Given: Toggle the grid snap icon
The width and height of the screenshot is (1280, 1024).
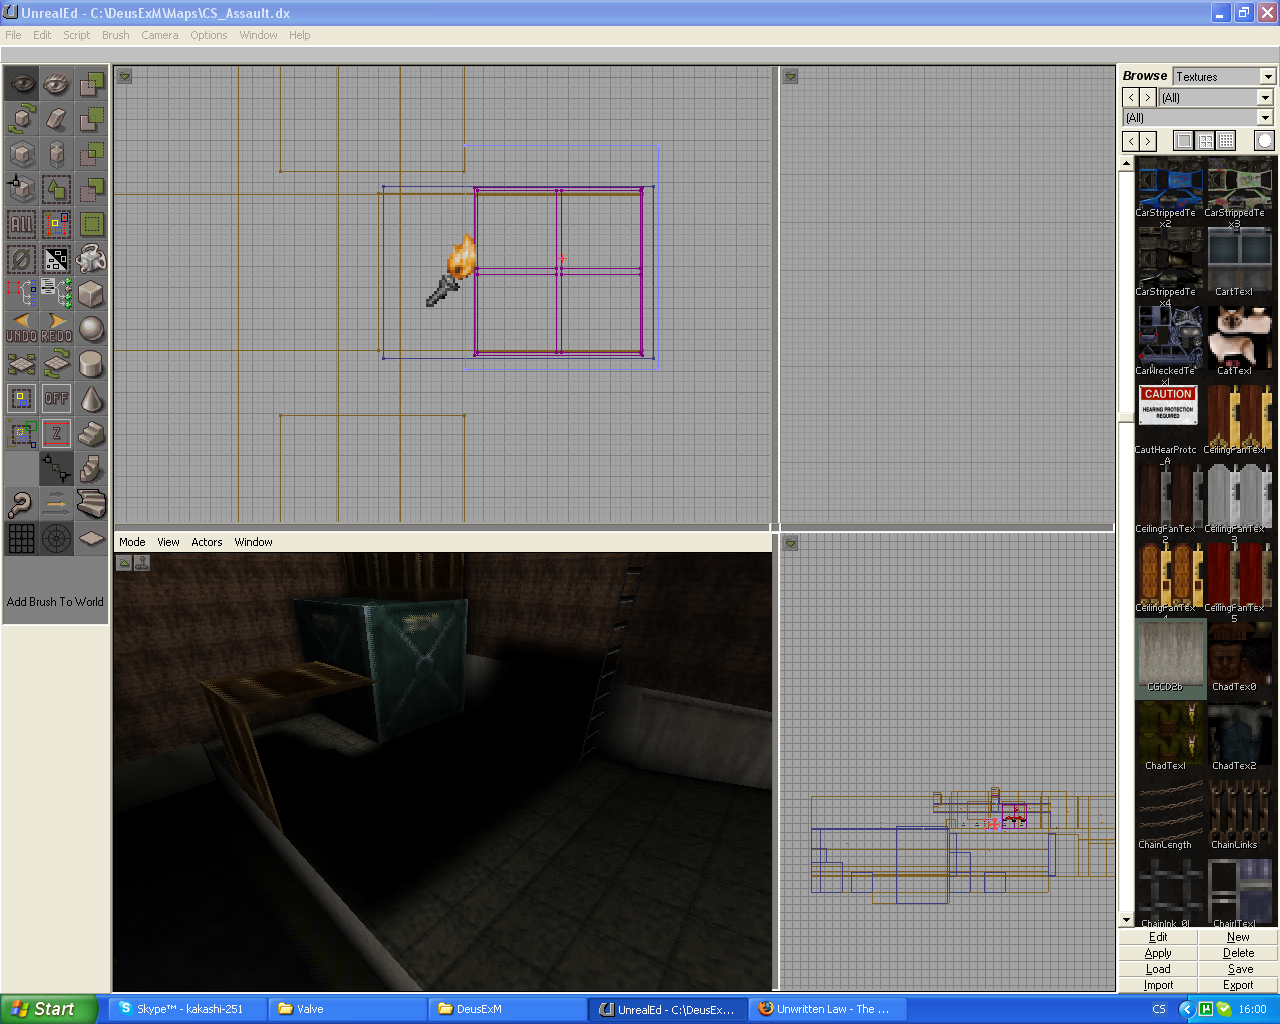Looking at the screenshot, I should 22,539.
